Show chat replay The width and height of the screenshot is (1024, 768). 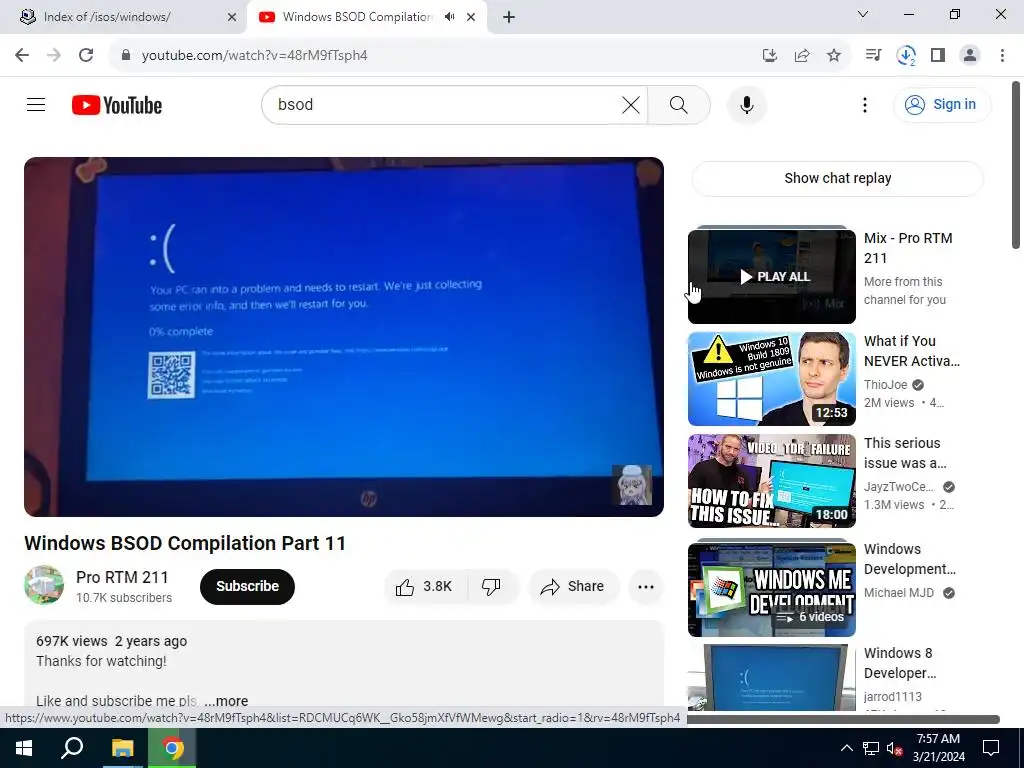point(837,178)
